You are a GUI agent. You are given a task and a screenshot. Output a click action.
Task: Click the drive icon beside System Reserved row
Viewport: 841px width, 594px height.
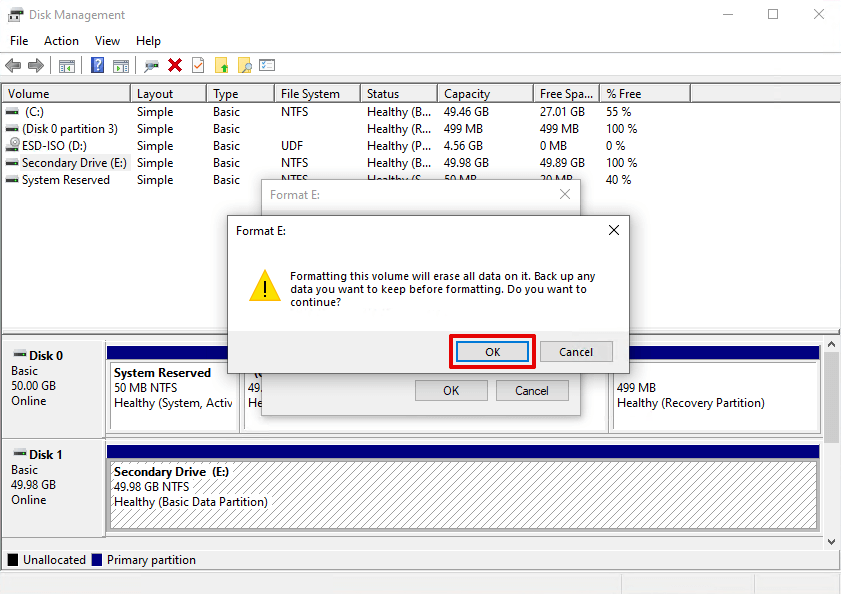coord(12,180)
